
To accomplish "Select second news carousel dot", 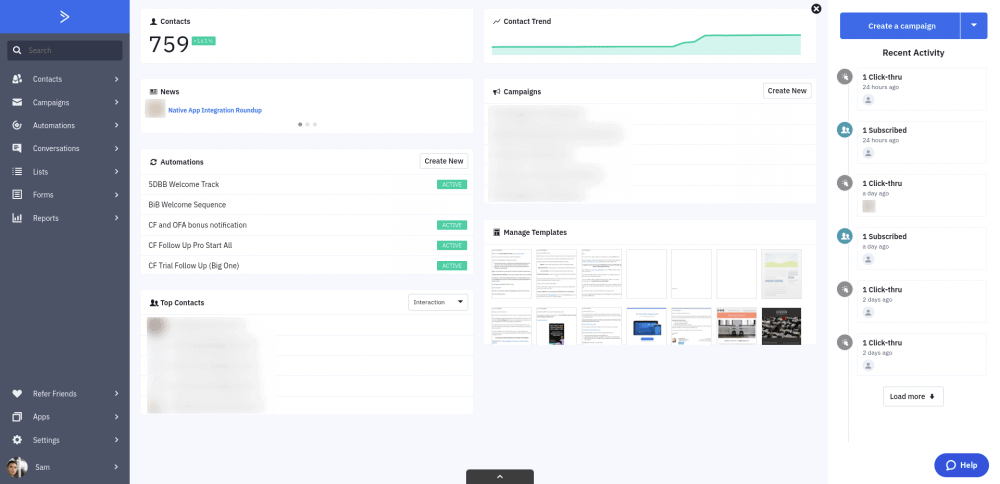I will click(x=307, y=124).
